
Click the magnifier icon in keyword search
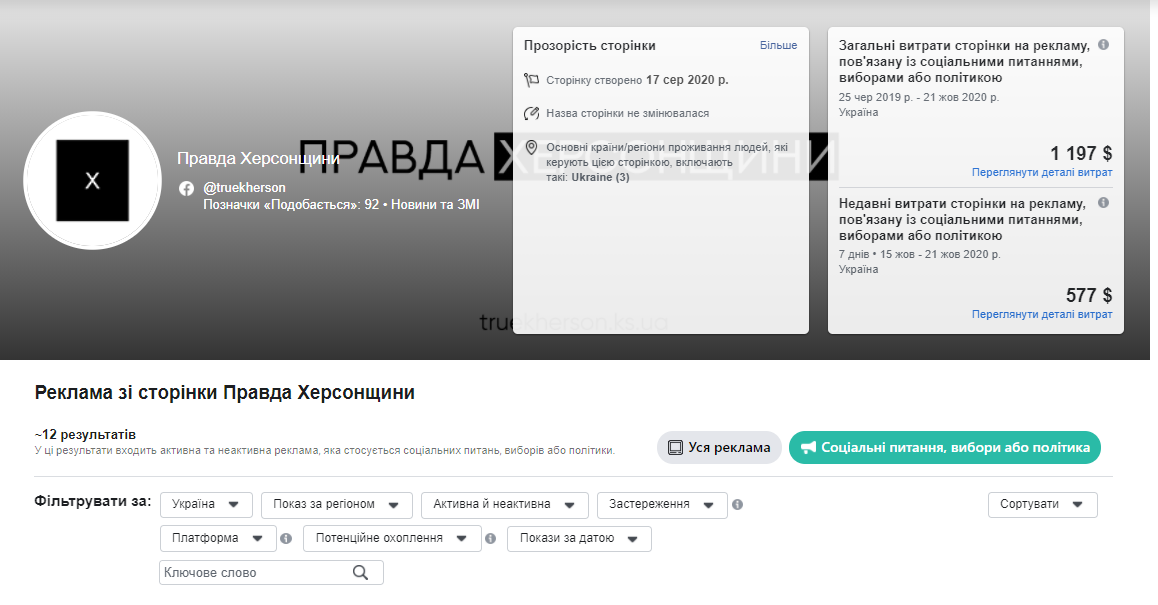(360, 572)
